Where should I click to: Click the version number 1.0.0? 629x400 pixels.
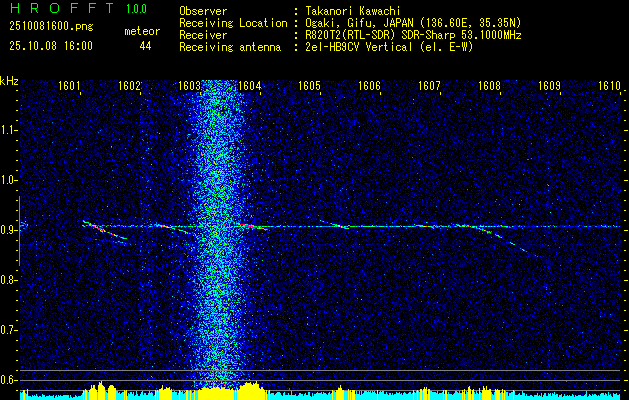point(136,9)
